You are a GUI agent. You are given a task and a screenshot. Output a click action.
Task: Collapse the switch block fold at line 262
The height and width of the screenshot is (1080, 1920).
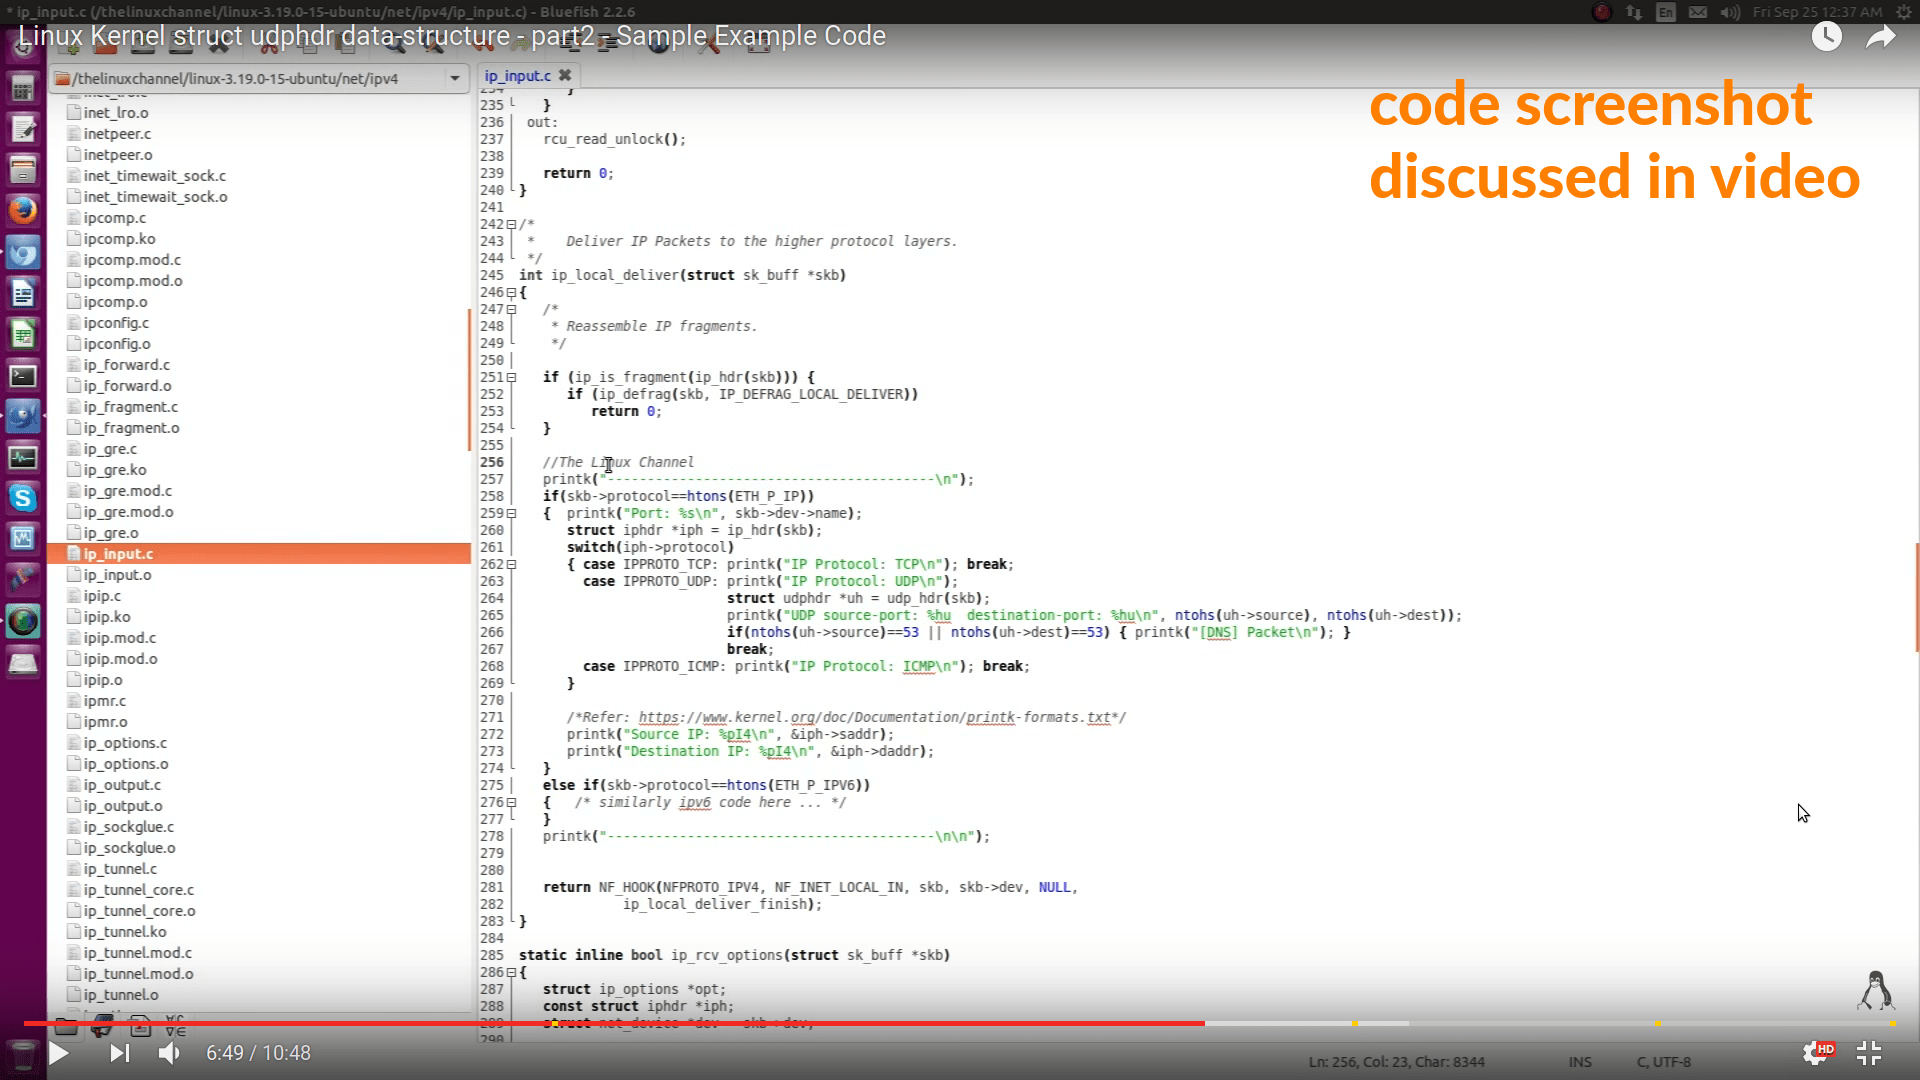[511, 565]
